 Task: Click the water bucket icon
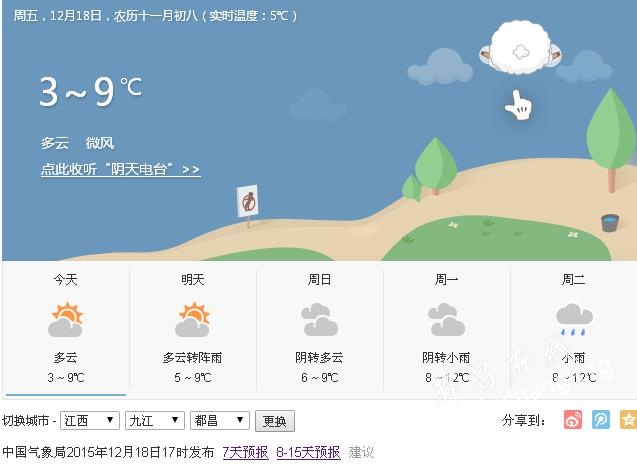pos(610,223)
